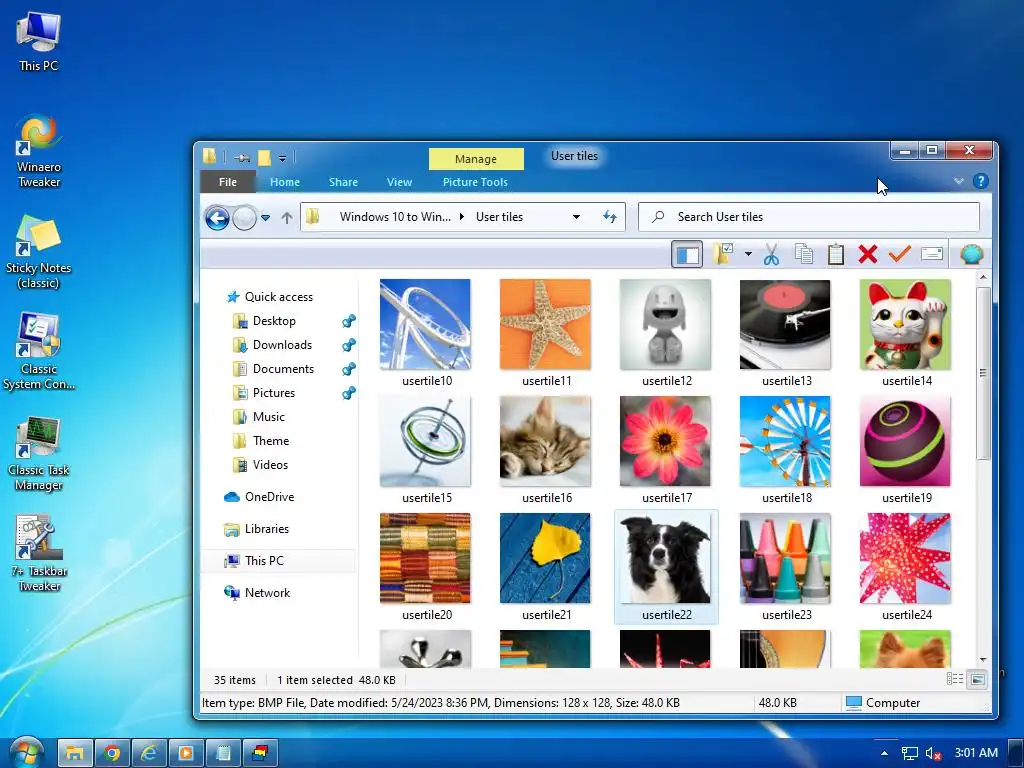Click the file list scroll up arrow
1024x768 pixels.
tap(983, 278)
